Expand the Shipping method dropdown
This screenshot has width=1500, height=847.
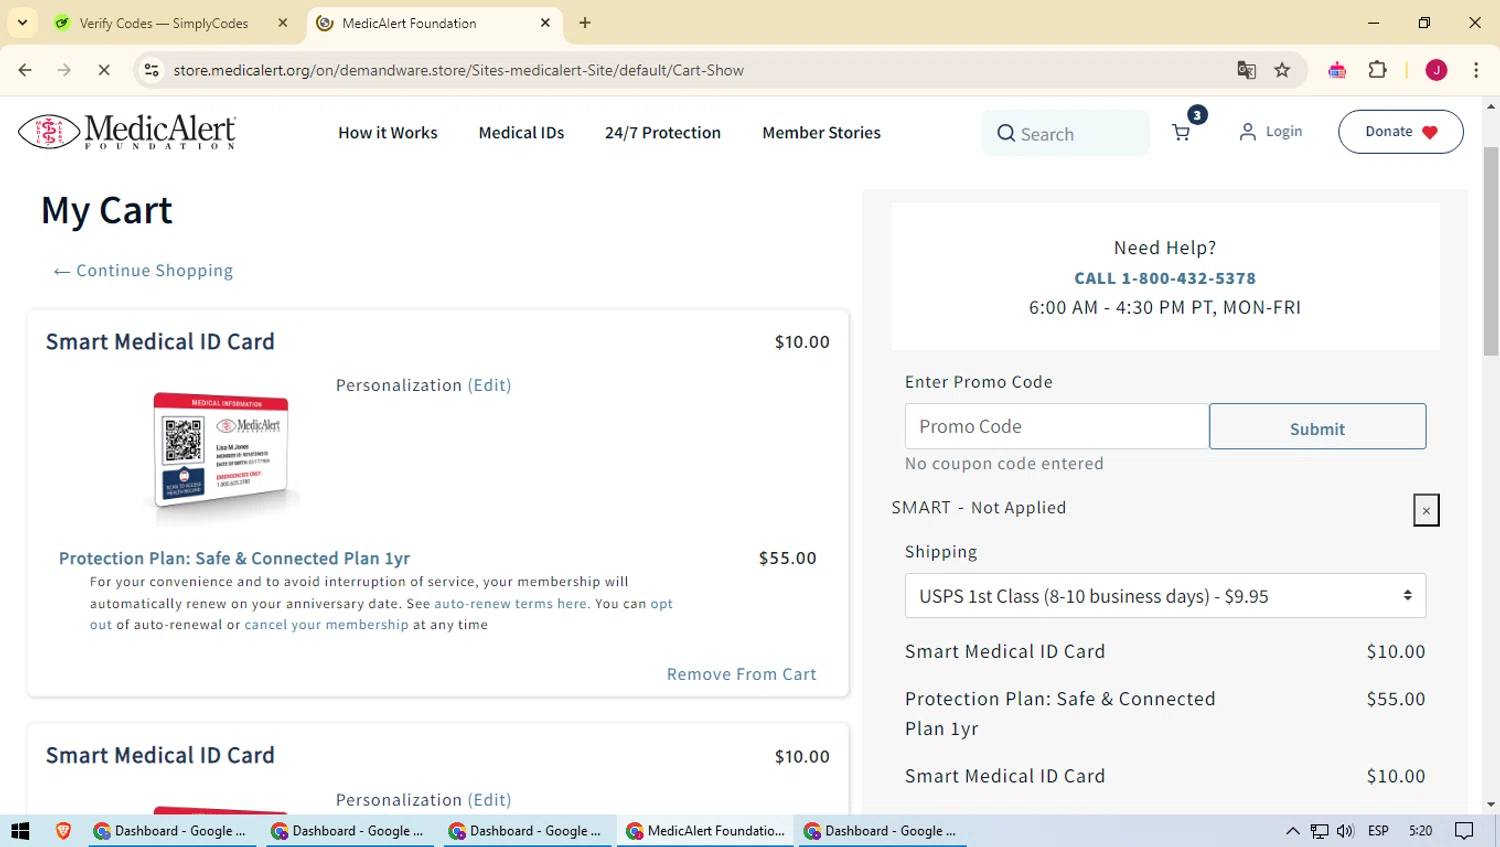(1165, 596)
